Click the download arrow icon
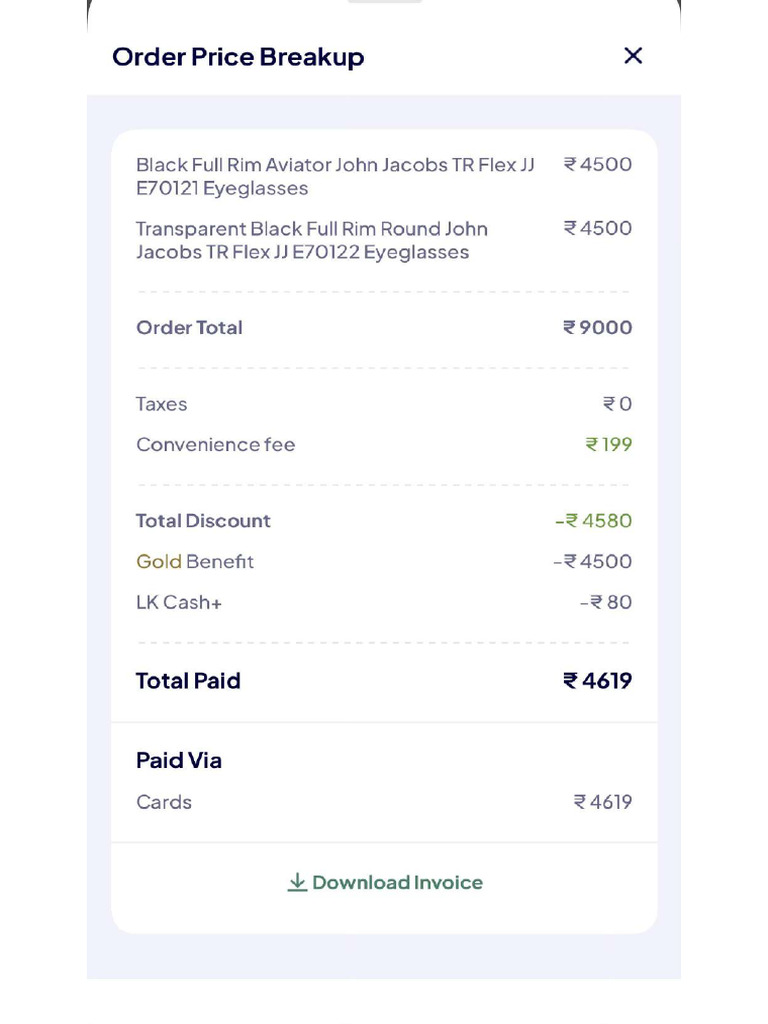 (x=297, y=882)
